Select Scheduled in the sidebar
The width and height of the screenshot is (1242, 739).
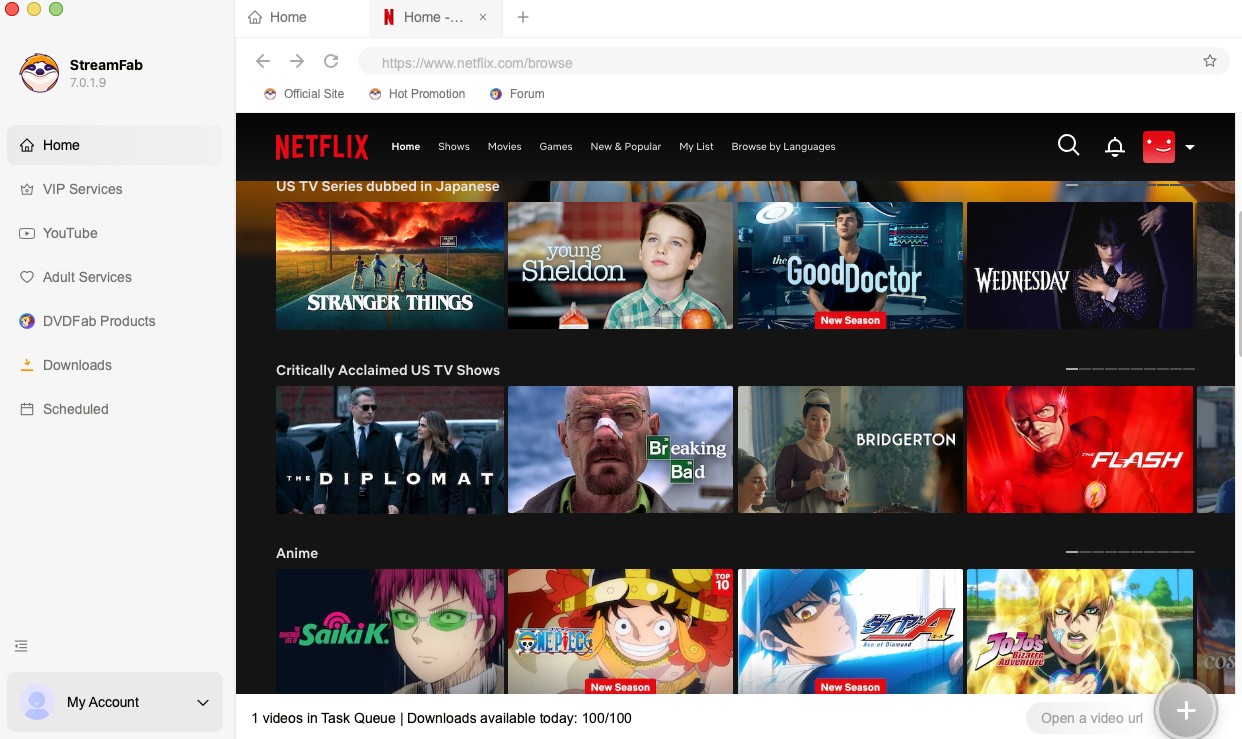115,409
